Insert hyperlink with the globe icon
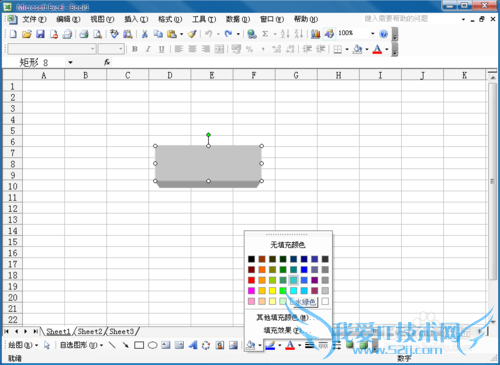The width and height of the screenshot is (500, 365). [252, 34]
